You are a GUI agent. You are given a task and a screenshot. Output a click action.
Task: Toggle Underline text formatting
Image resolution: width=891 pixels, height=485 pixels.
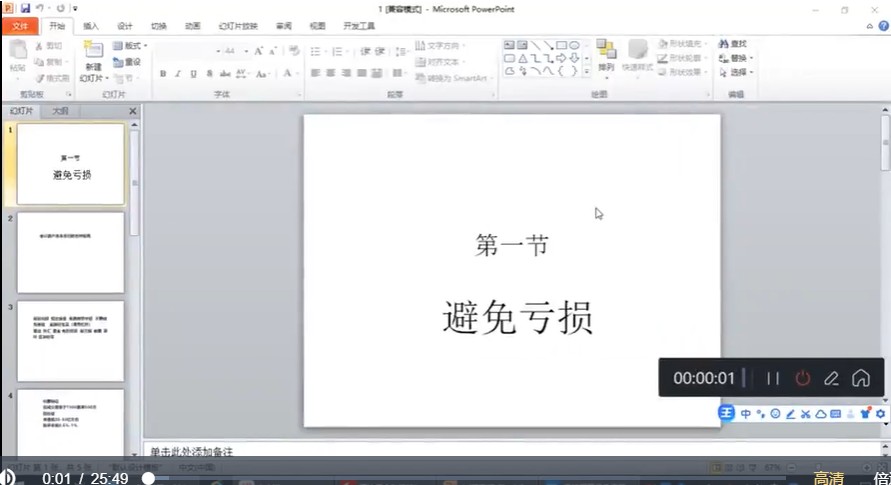coord(192,74)
